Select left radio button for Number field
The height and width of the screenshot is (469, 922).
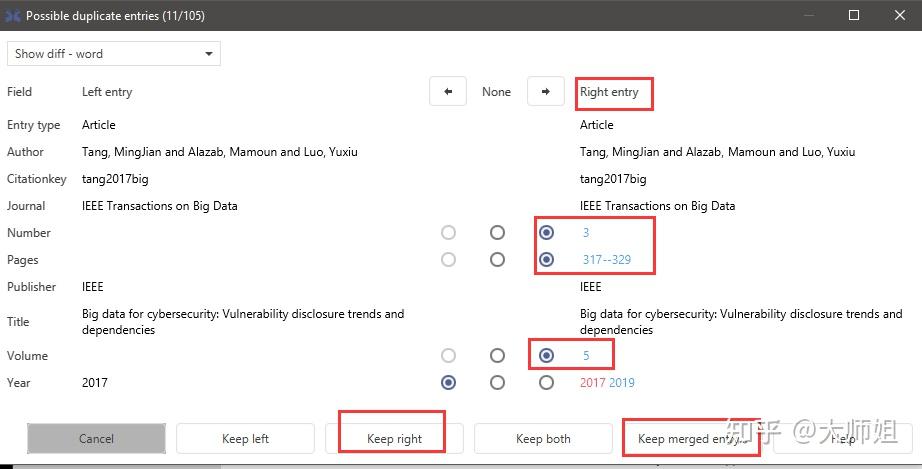448,233
